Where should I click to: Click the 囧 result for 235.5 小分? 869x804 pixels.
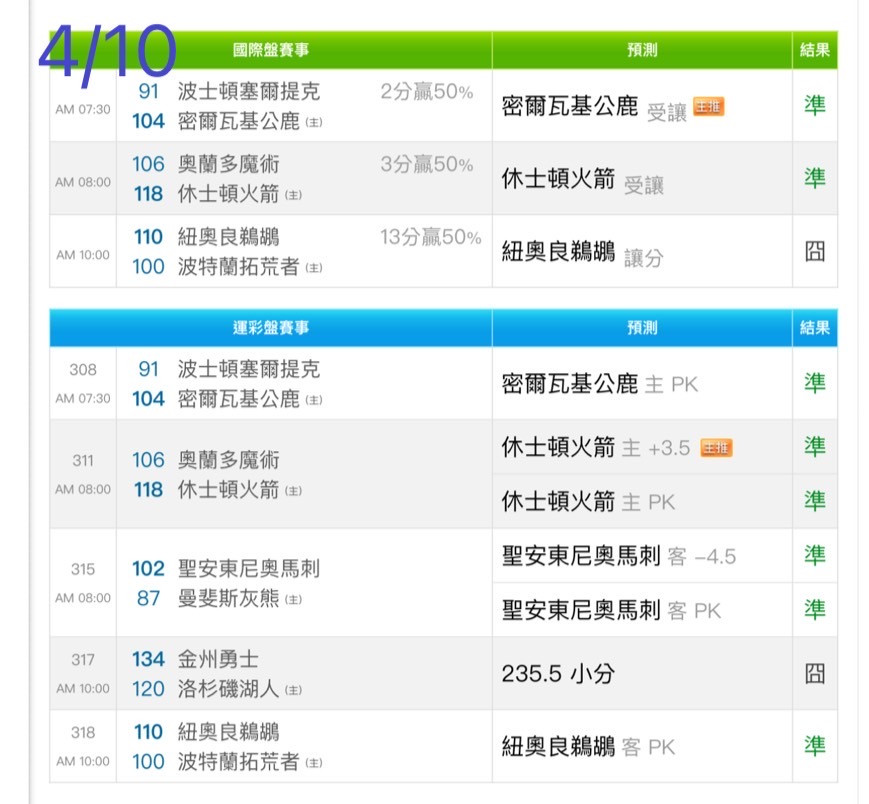coord(815,674)
